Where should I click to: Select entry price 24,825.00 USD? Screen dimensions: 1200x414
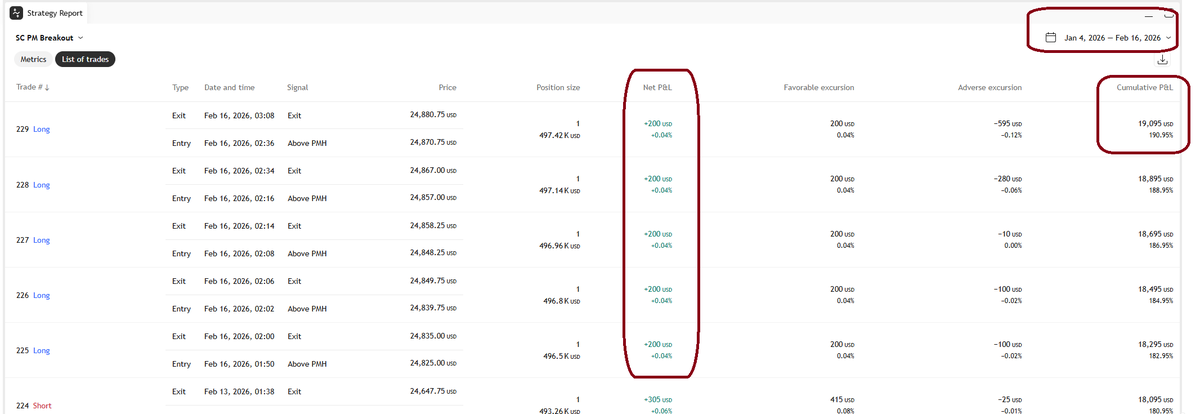click(433, 363)
